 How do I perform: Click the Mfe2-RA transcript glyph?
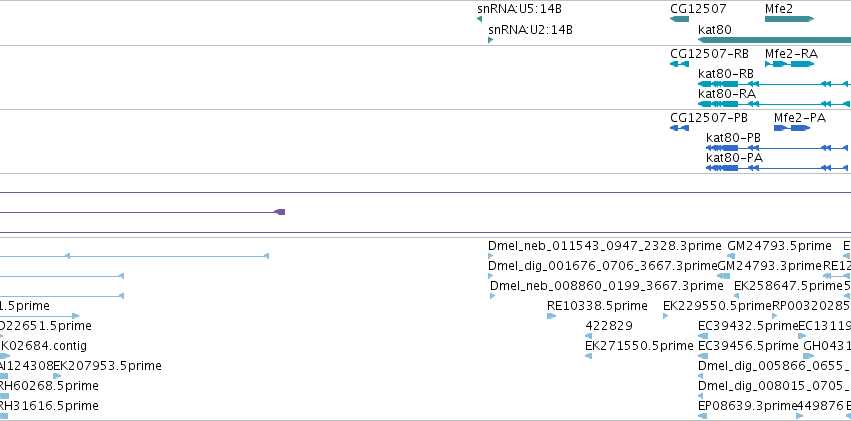(x=789, y=64)
